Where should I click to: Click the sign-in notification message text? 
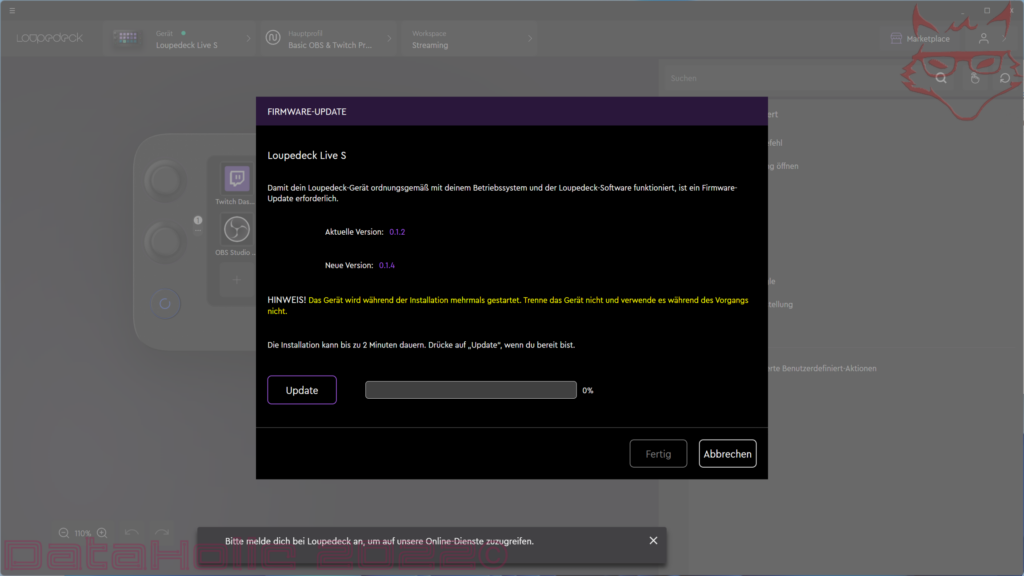(379, 541)
